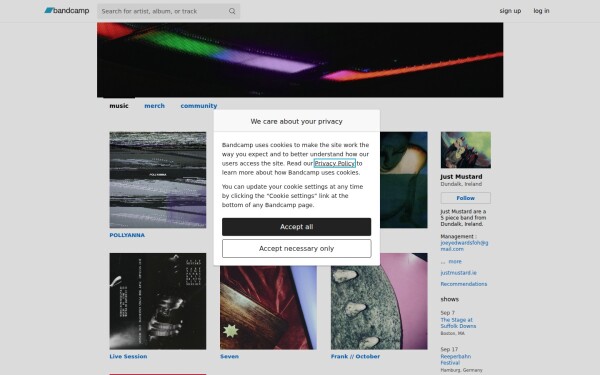Open the Frank // October title link
The width and height of the screenshot is (600, 375).
coord(355,356)
